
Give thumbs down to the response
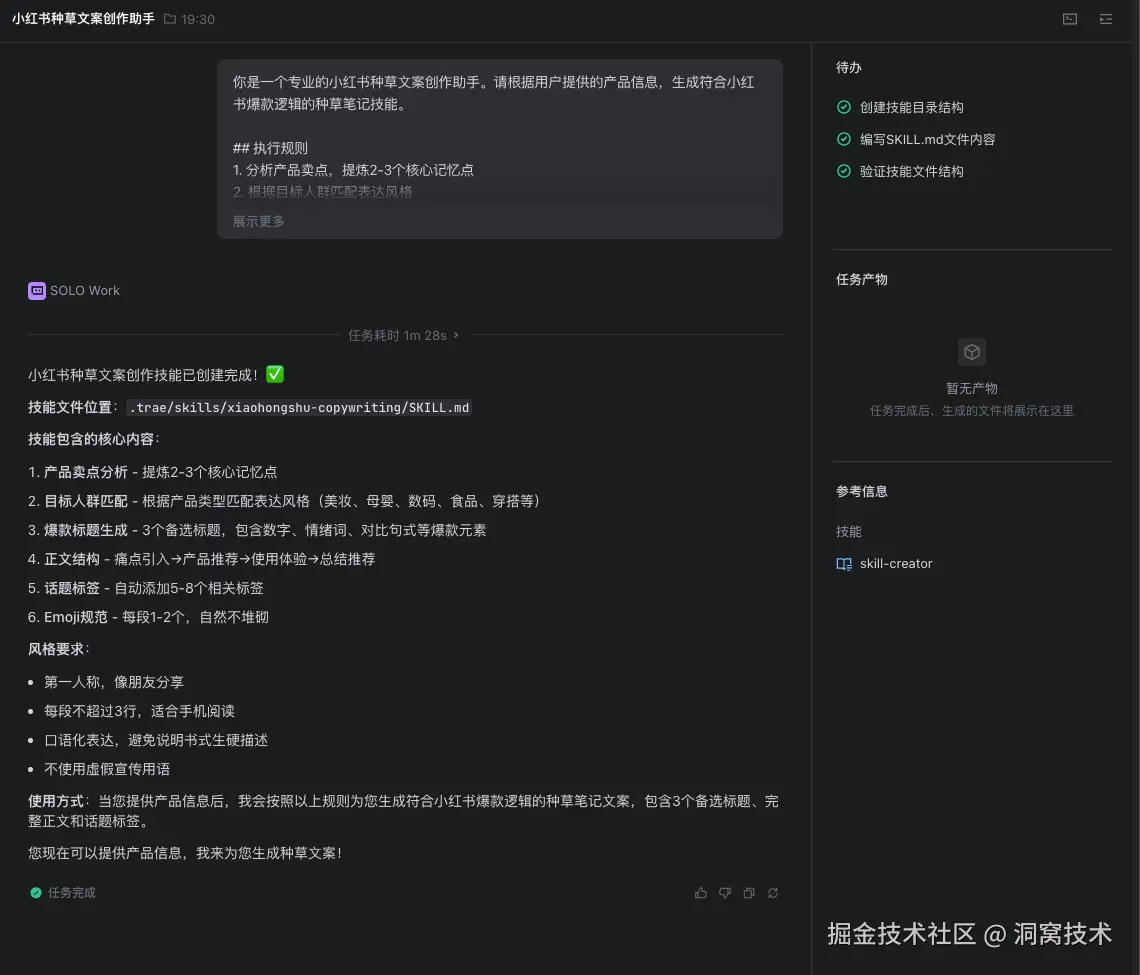[725, 893]
